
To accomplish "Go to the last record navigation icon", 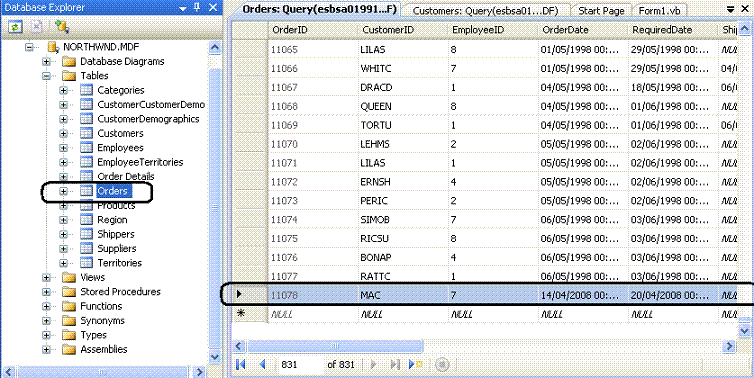I will click(395, 365).
